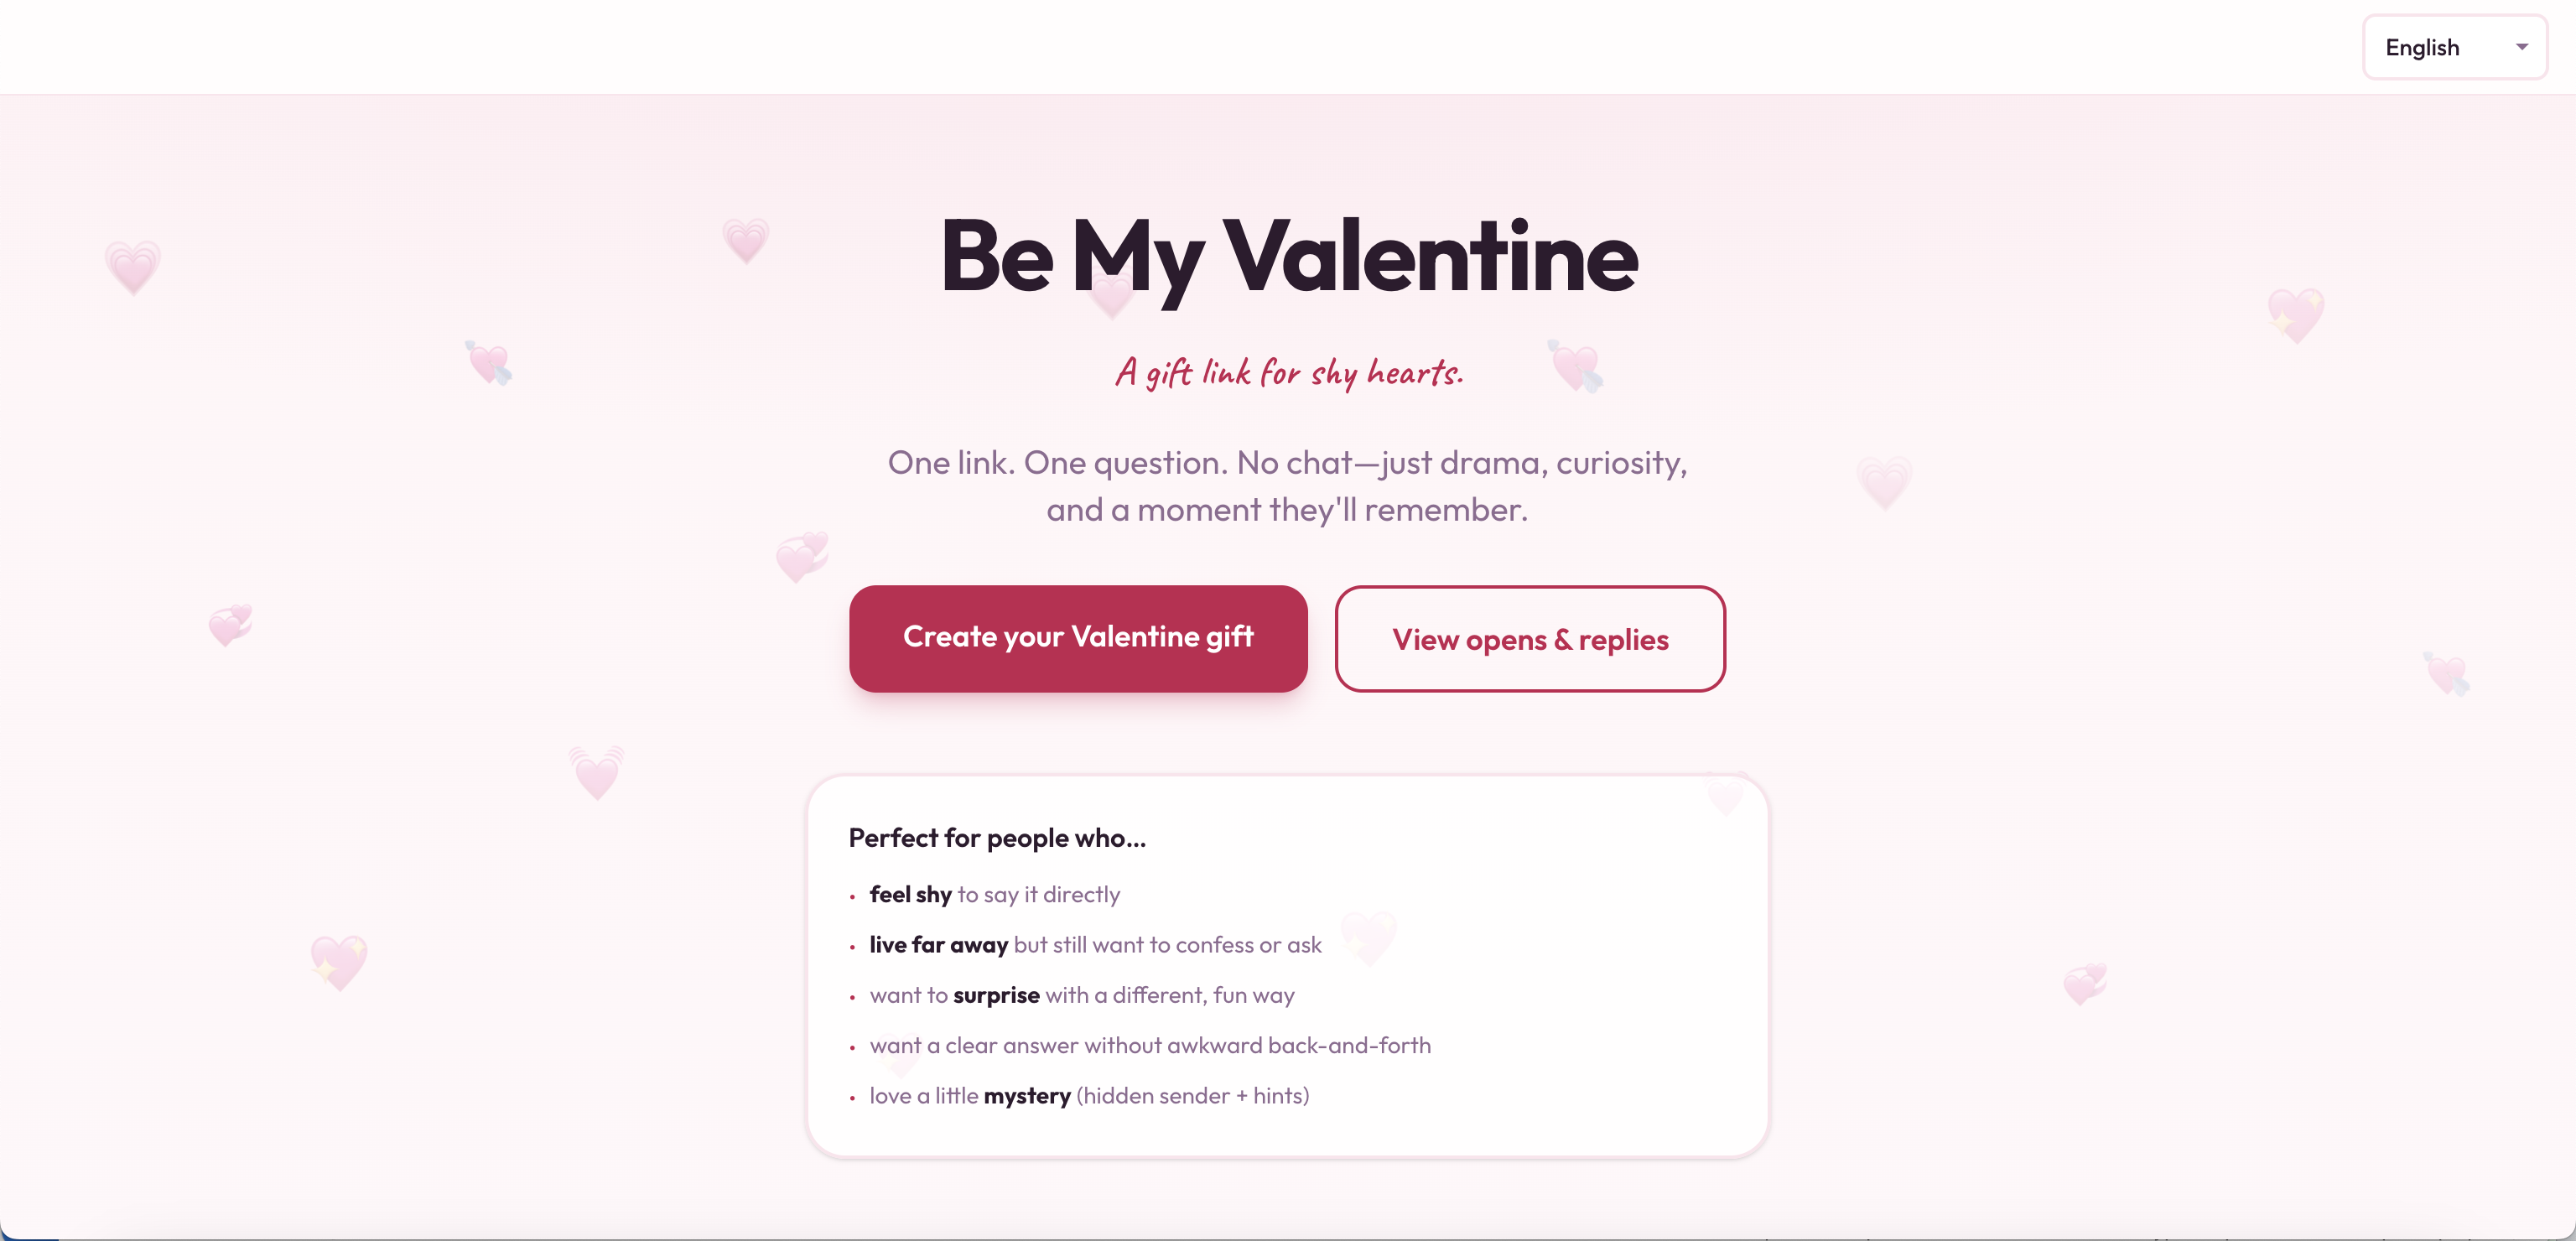Click the Be My Valentine heading
Image resolution: width=2576 pixels, height=1241 pixels.
click(x=1288, y=258)
